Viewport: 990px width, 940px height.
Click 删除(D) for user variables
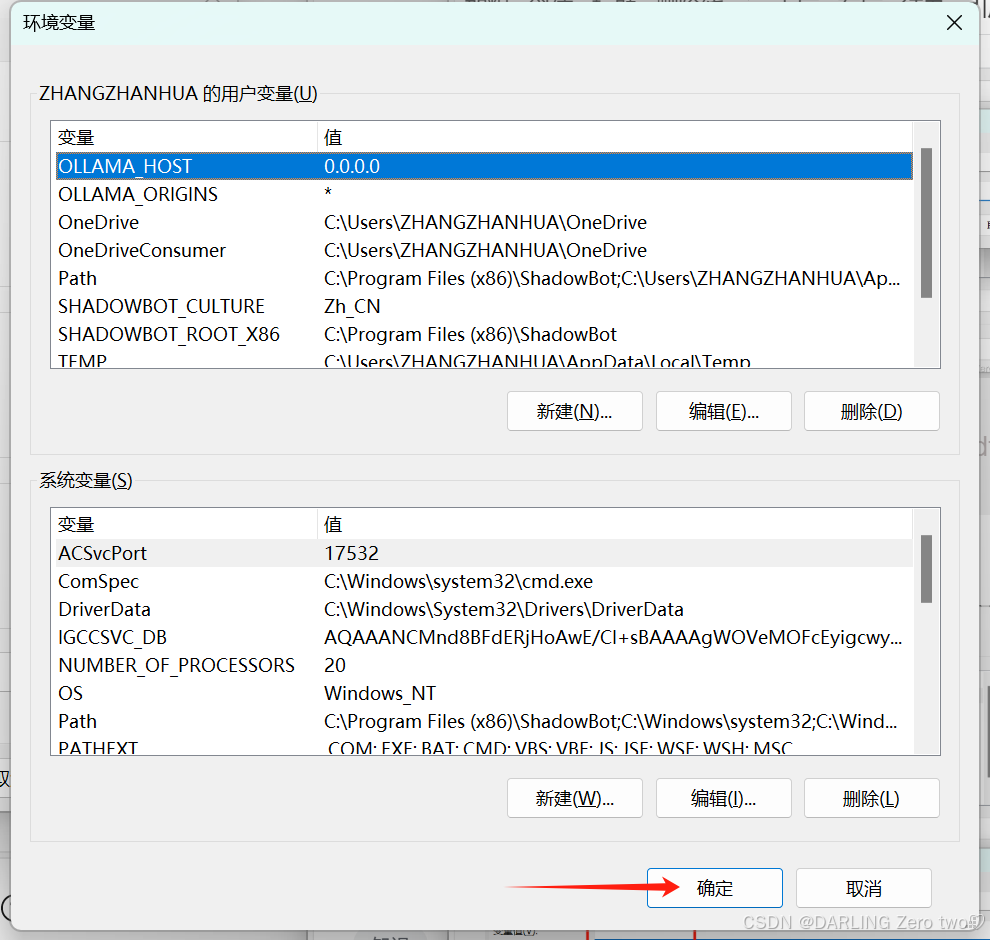(871, 411)
